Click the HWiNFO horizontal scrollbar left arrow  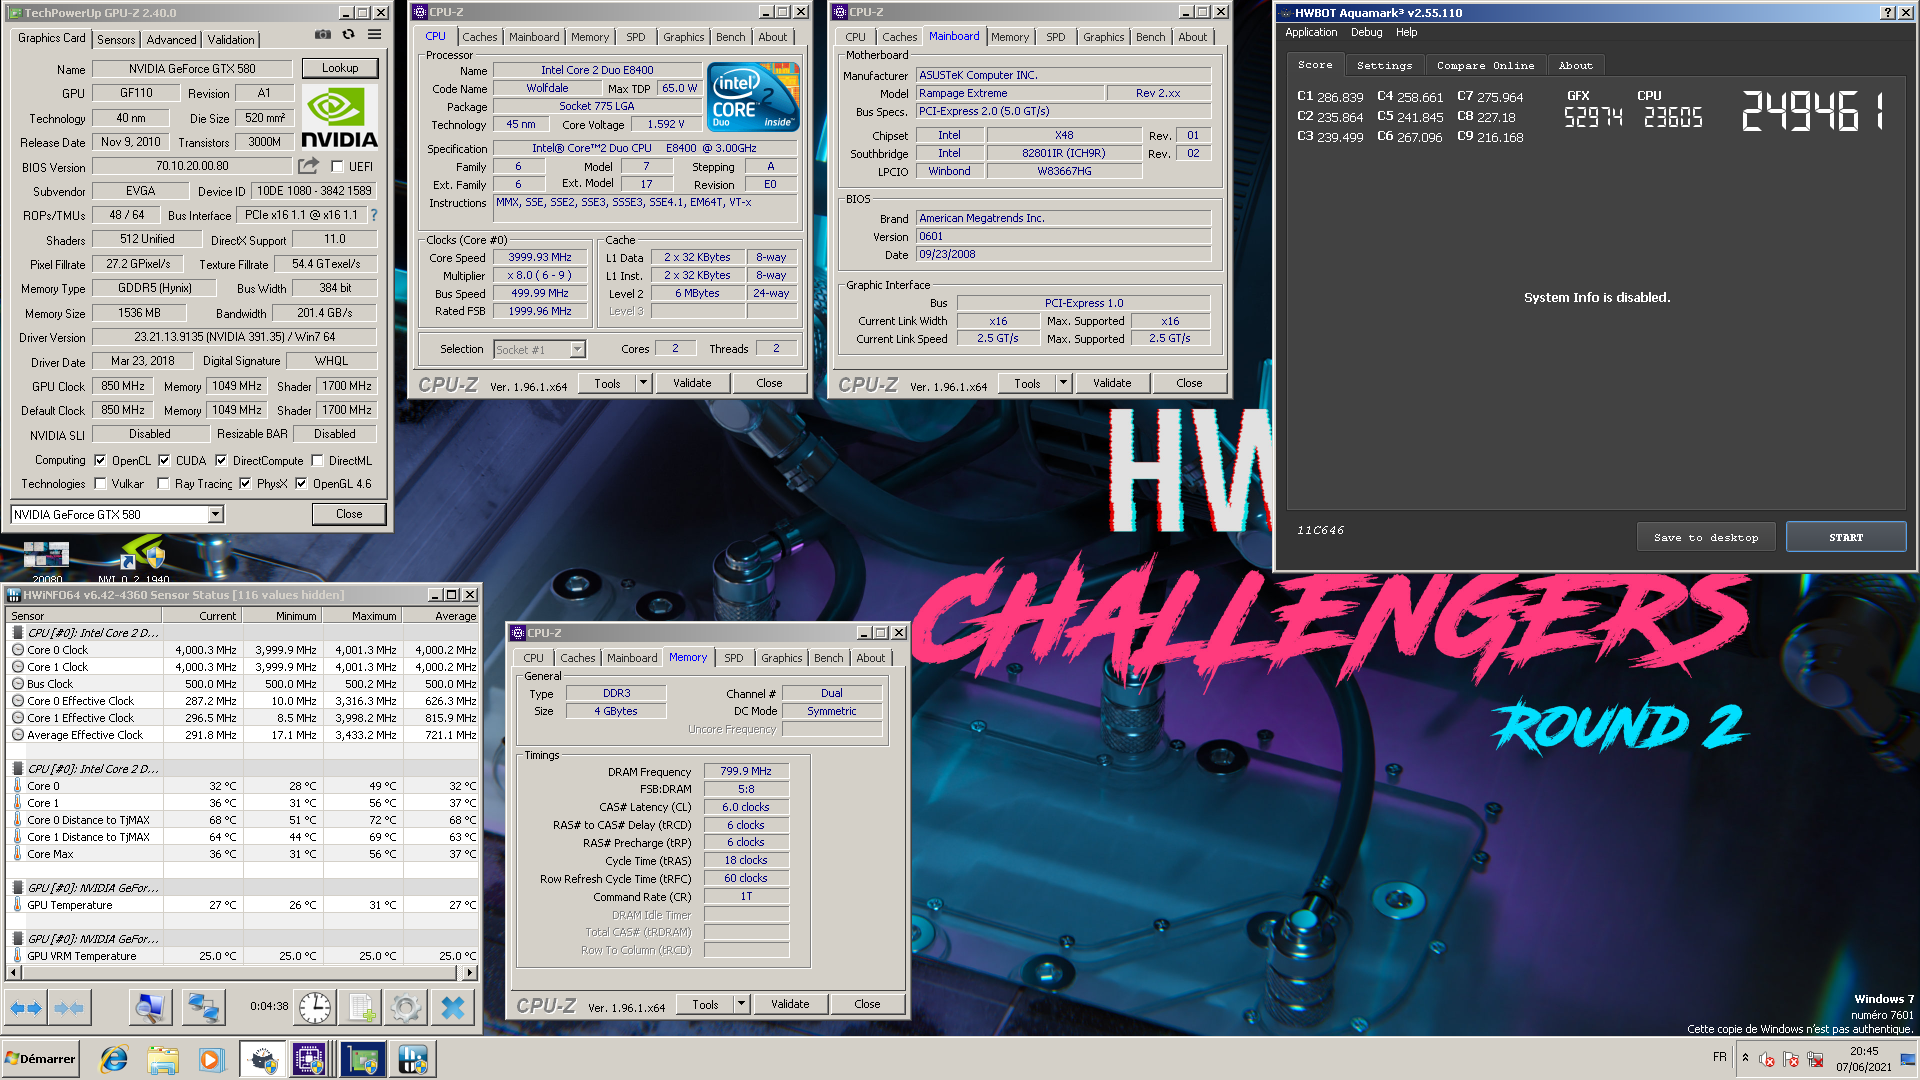pyautogui.click(x=13, y=972)
